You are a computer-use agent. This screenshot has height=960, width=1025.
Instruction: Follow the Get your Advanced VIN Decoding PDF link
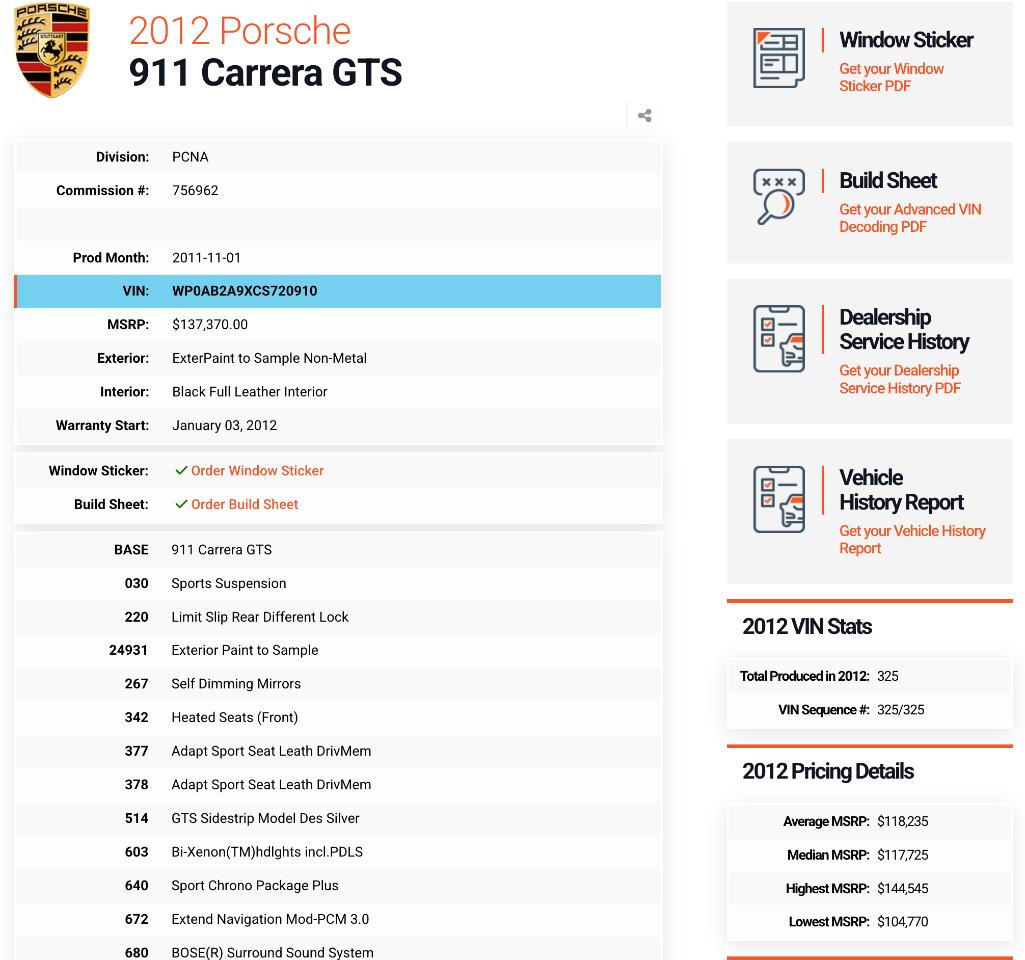pos(910,218)
